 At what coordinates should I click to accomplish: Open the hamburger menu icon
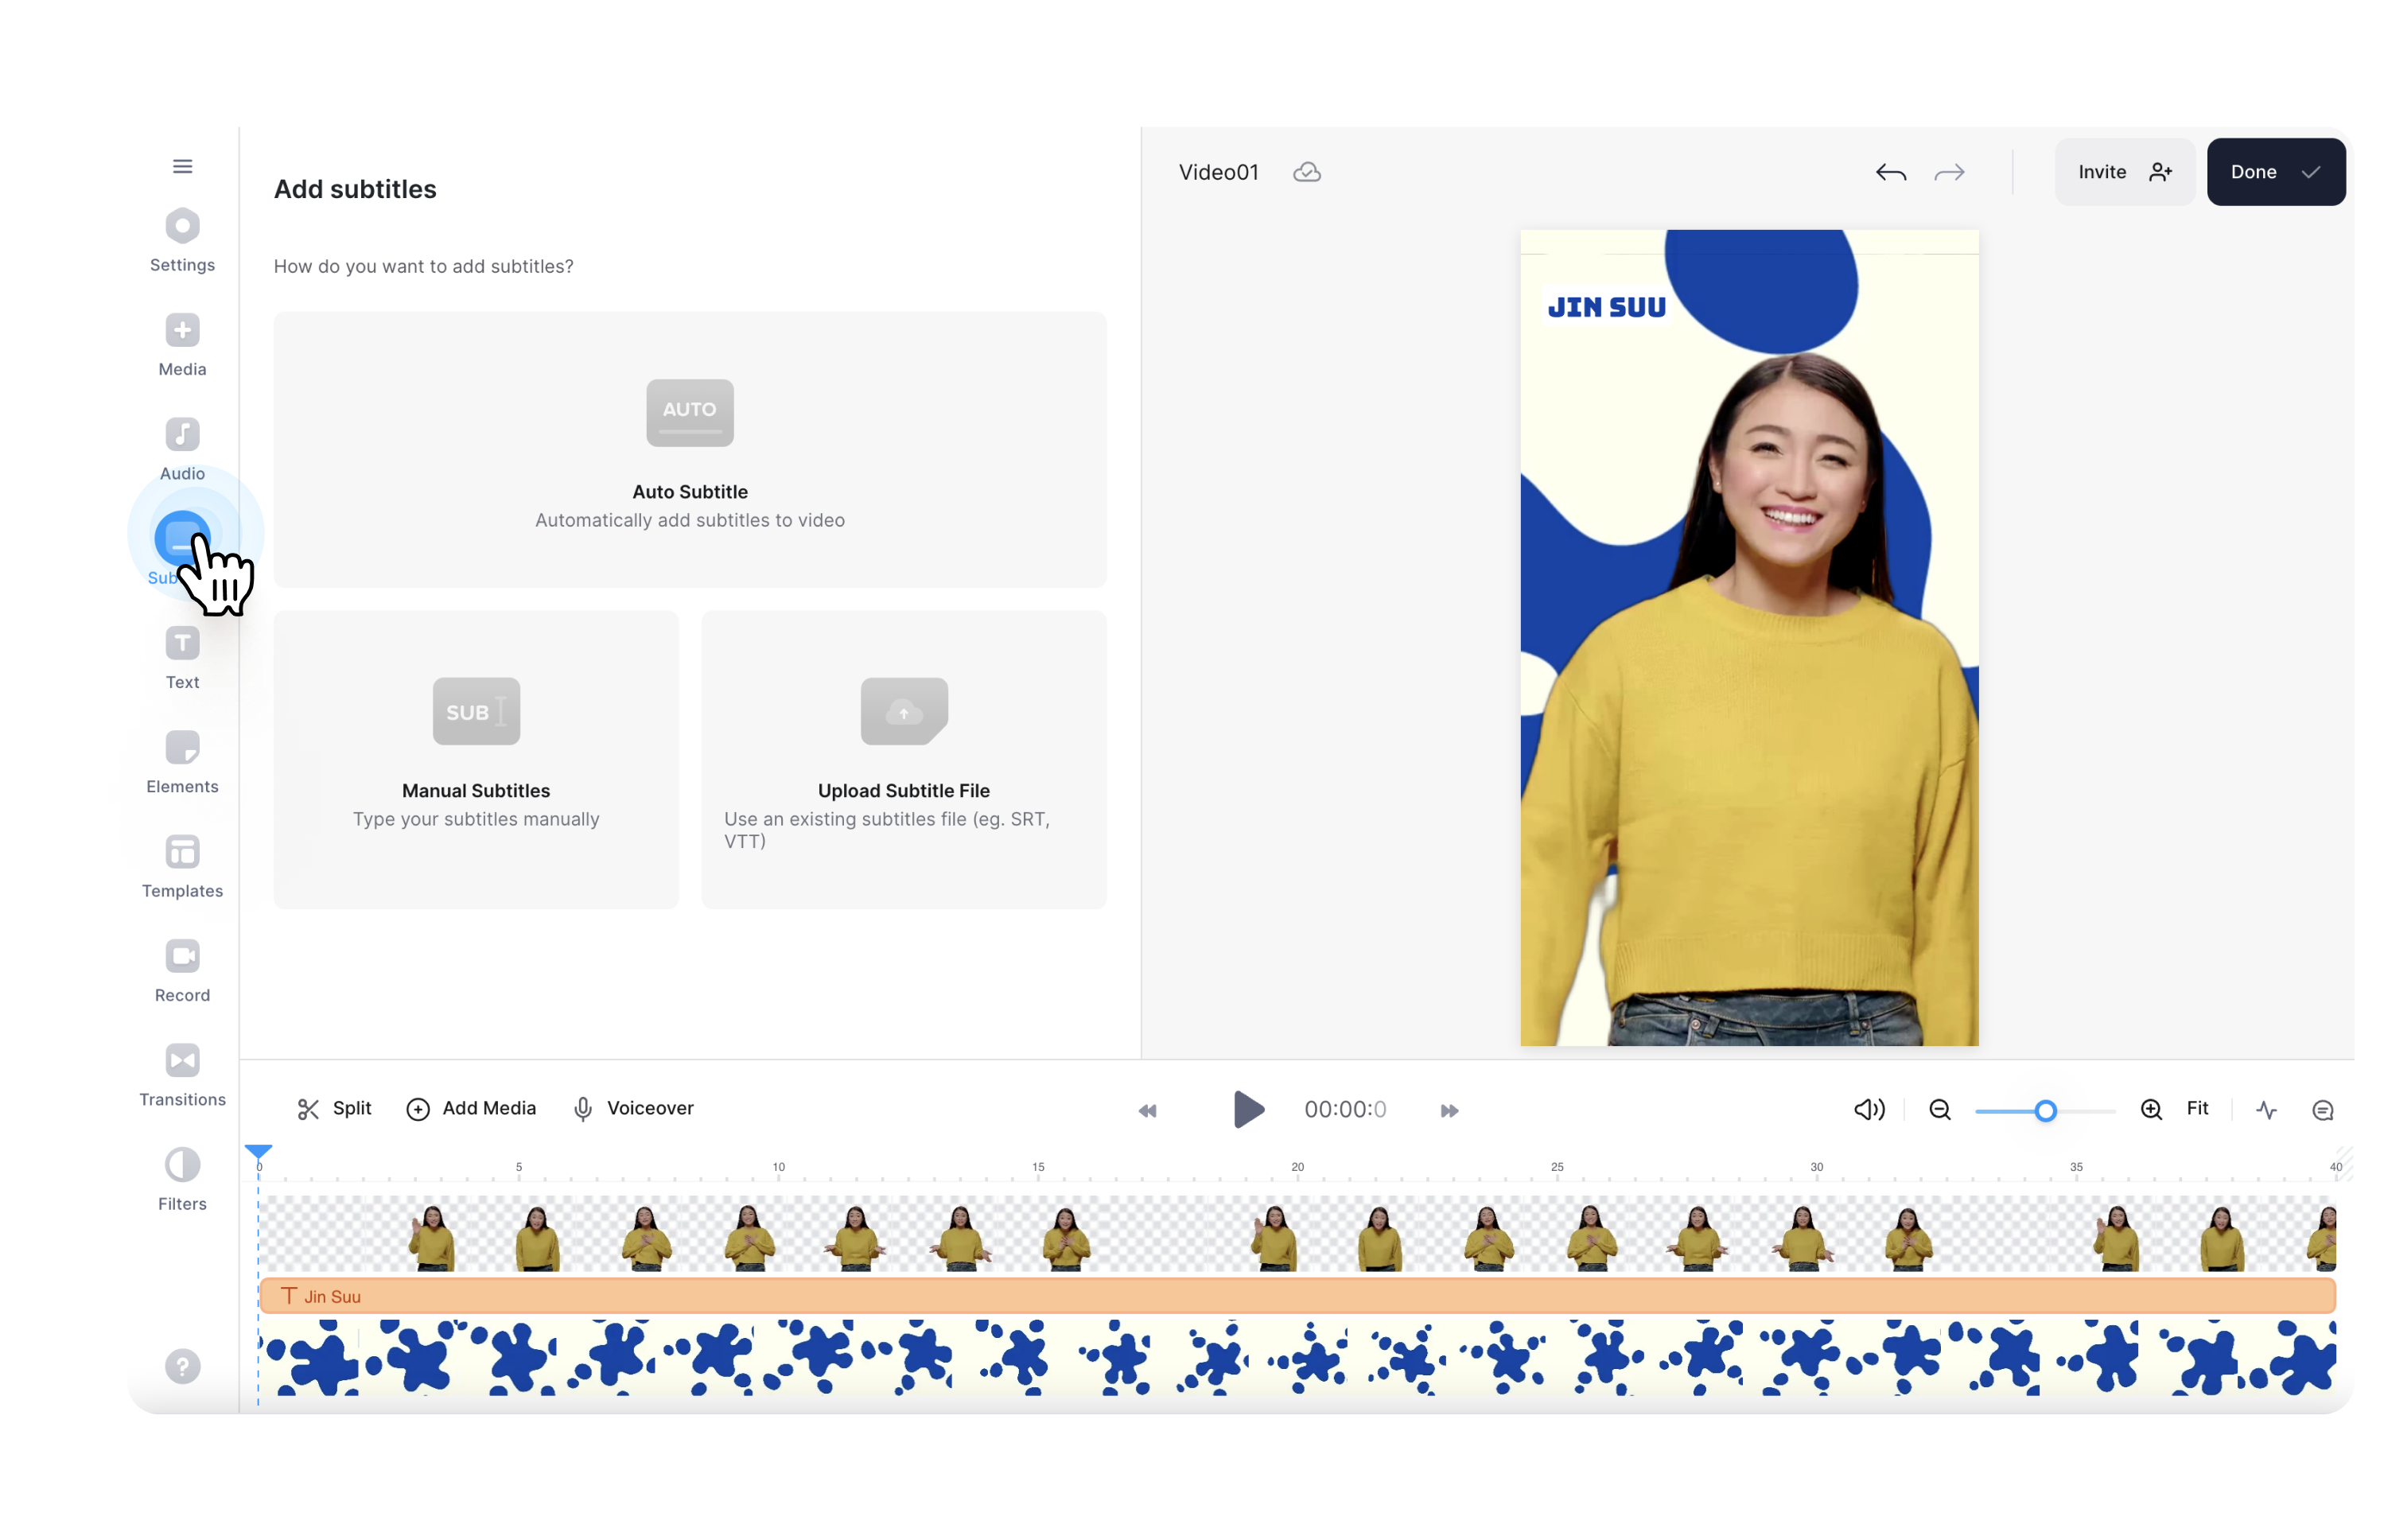(x=182, y=166)
